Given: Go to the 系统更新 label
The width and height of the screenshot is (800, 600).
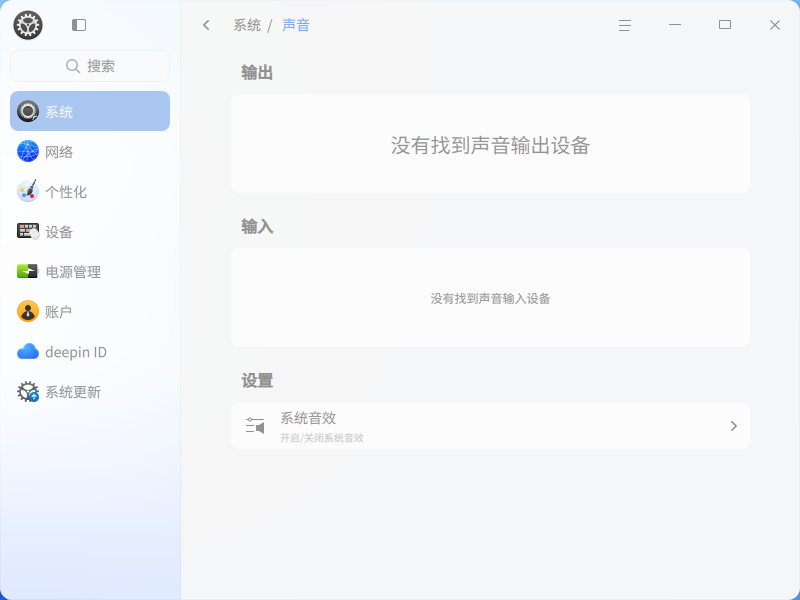Looking at the screenshot, I should (73, 392).
